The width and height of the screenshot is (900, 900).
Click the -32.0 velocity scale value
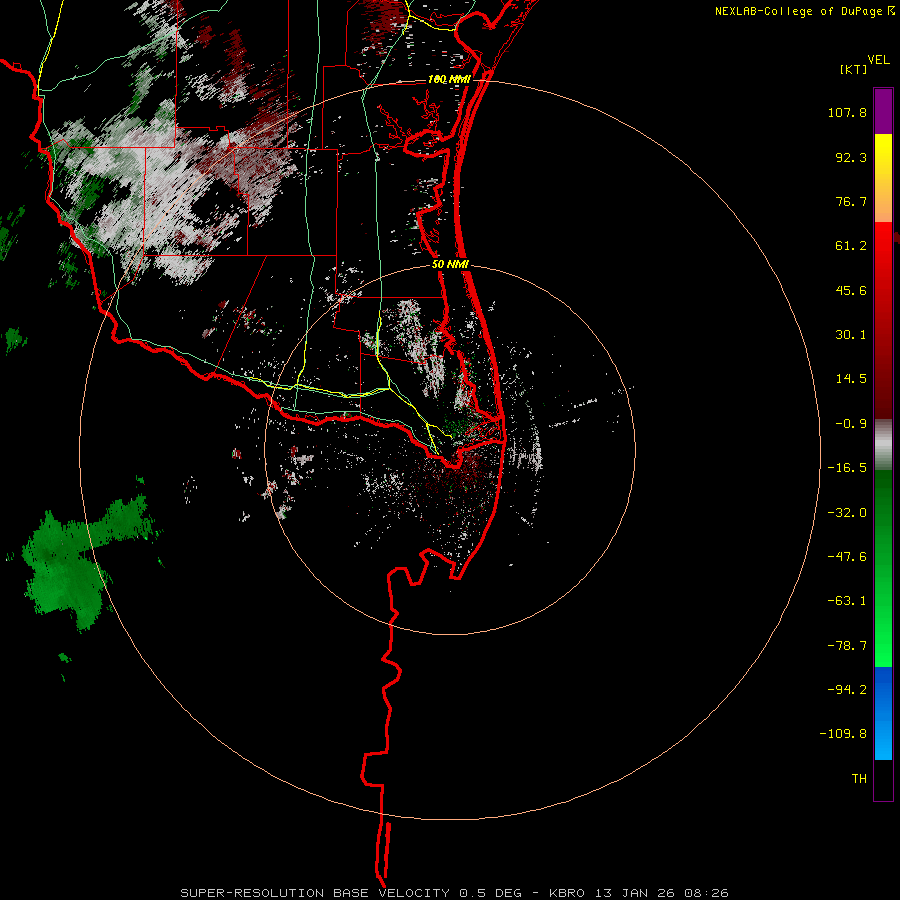click(x=847, y=513)
